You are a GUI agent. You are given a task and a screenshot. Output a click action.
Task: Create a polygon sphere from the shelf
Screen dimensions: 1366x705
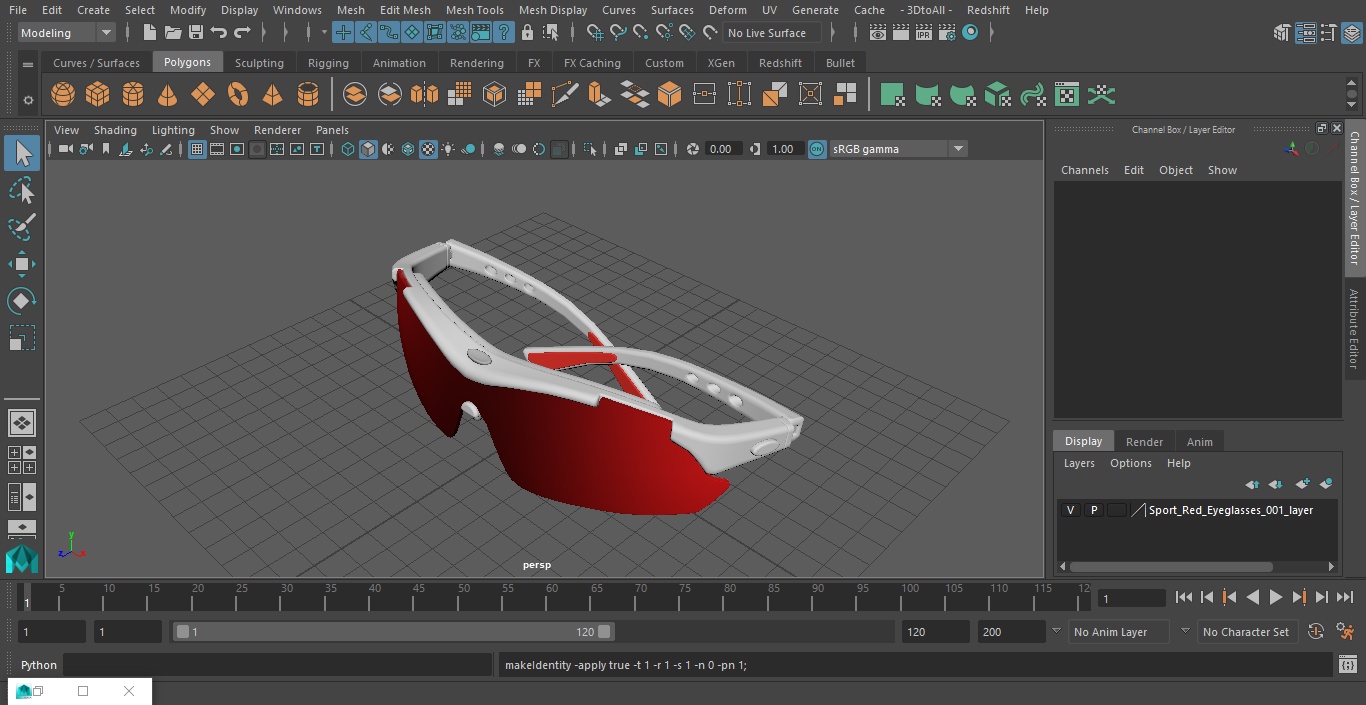point(63,95)
